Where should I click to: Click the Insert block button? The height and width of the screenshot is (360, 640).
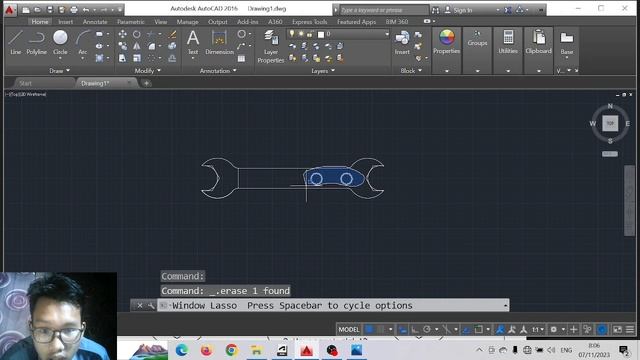[x=402, y=42]
